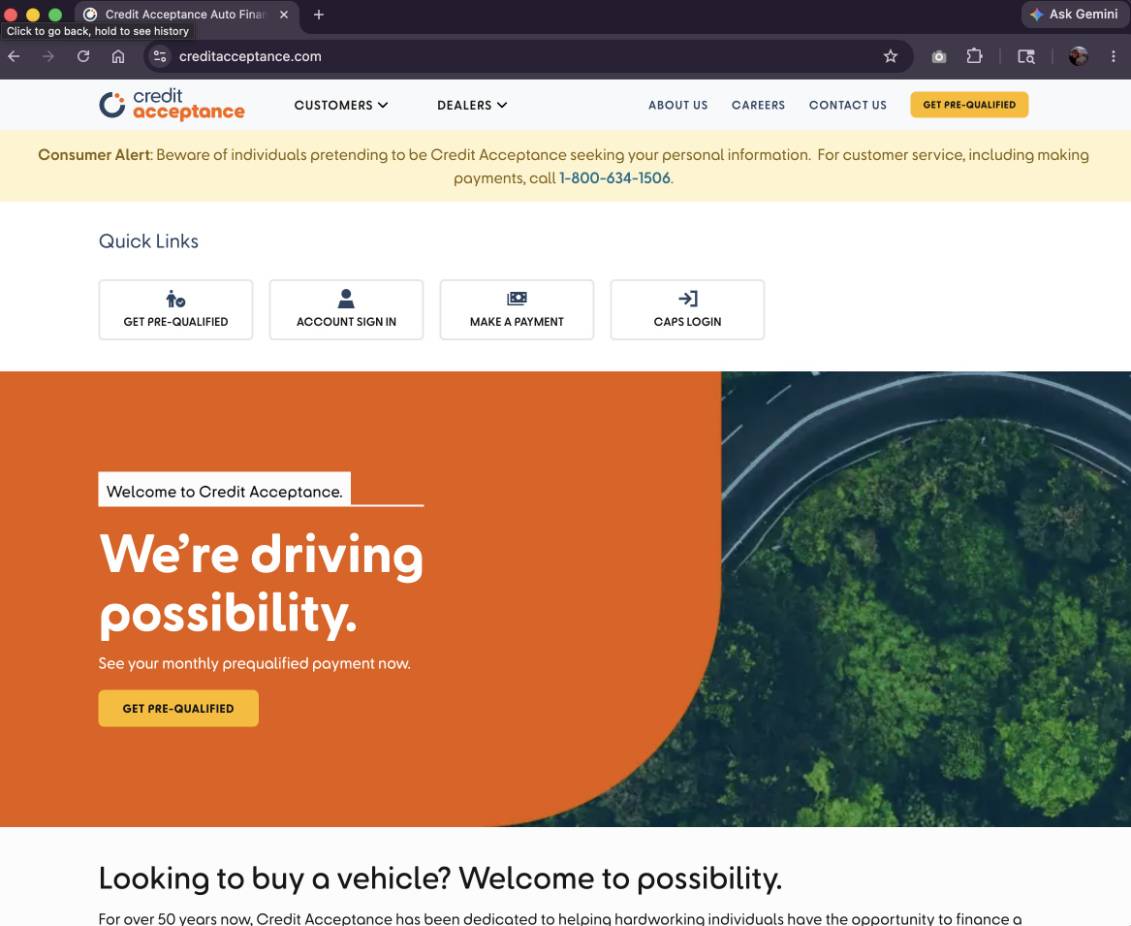Viewport: 1131px width, 926px height.
Task: Reload the page with the refresh icon
Action: 83,56
